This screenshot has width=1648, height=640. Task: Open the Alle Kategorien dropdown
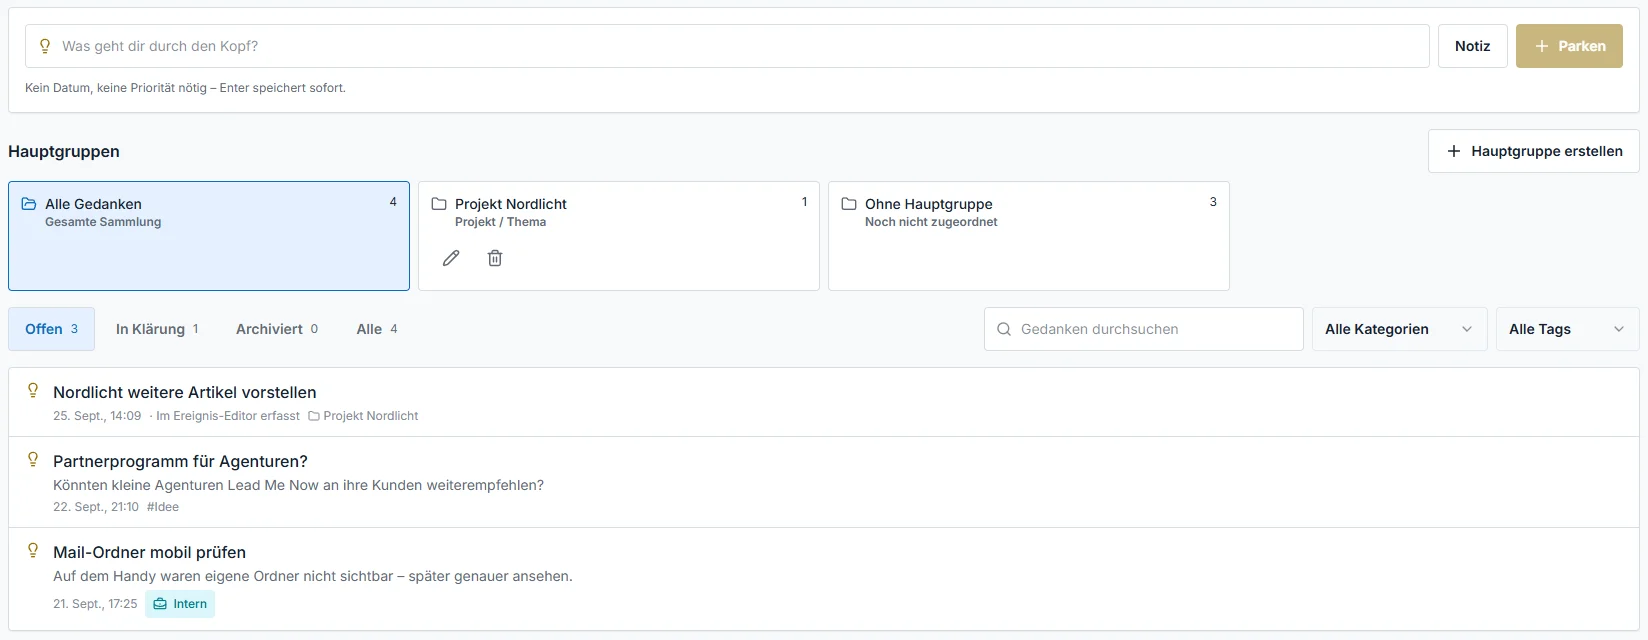pyautogui.click(x=1399, y=329)
